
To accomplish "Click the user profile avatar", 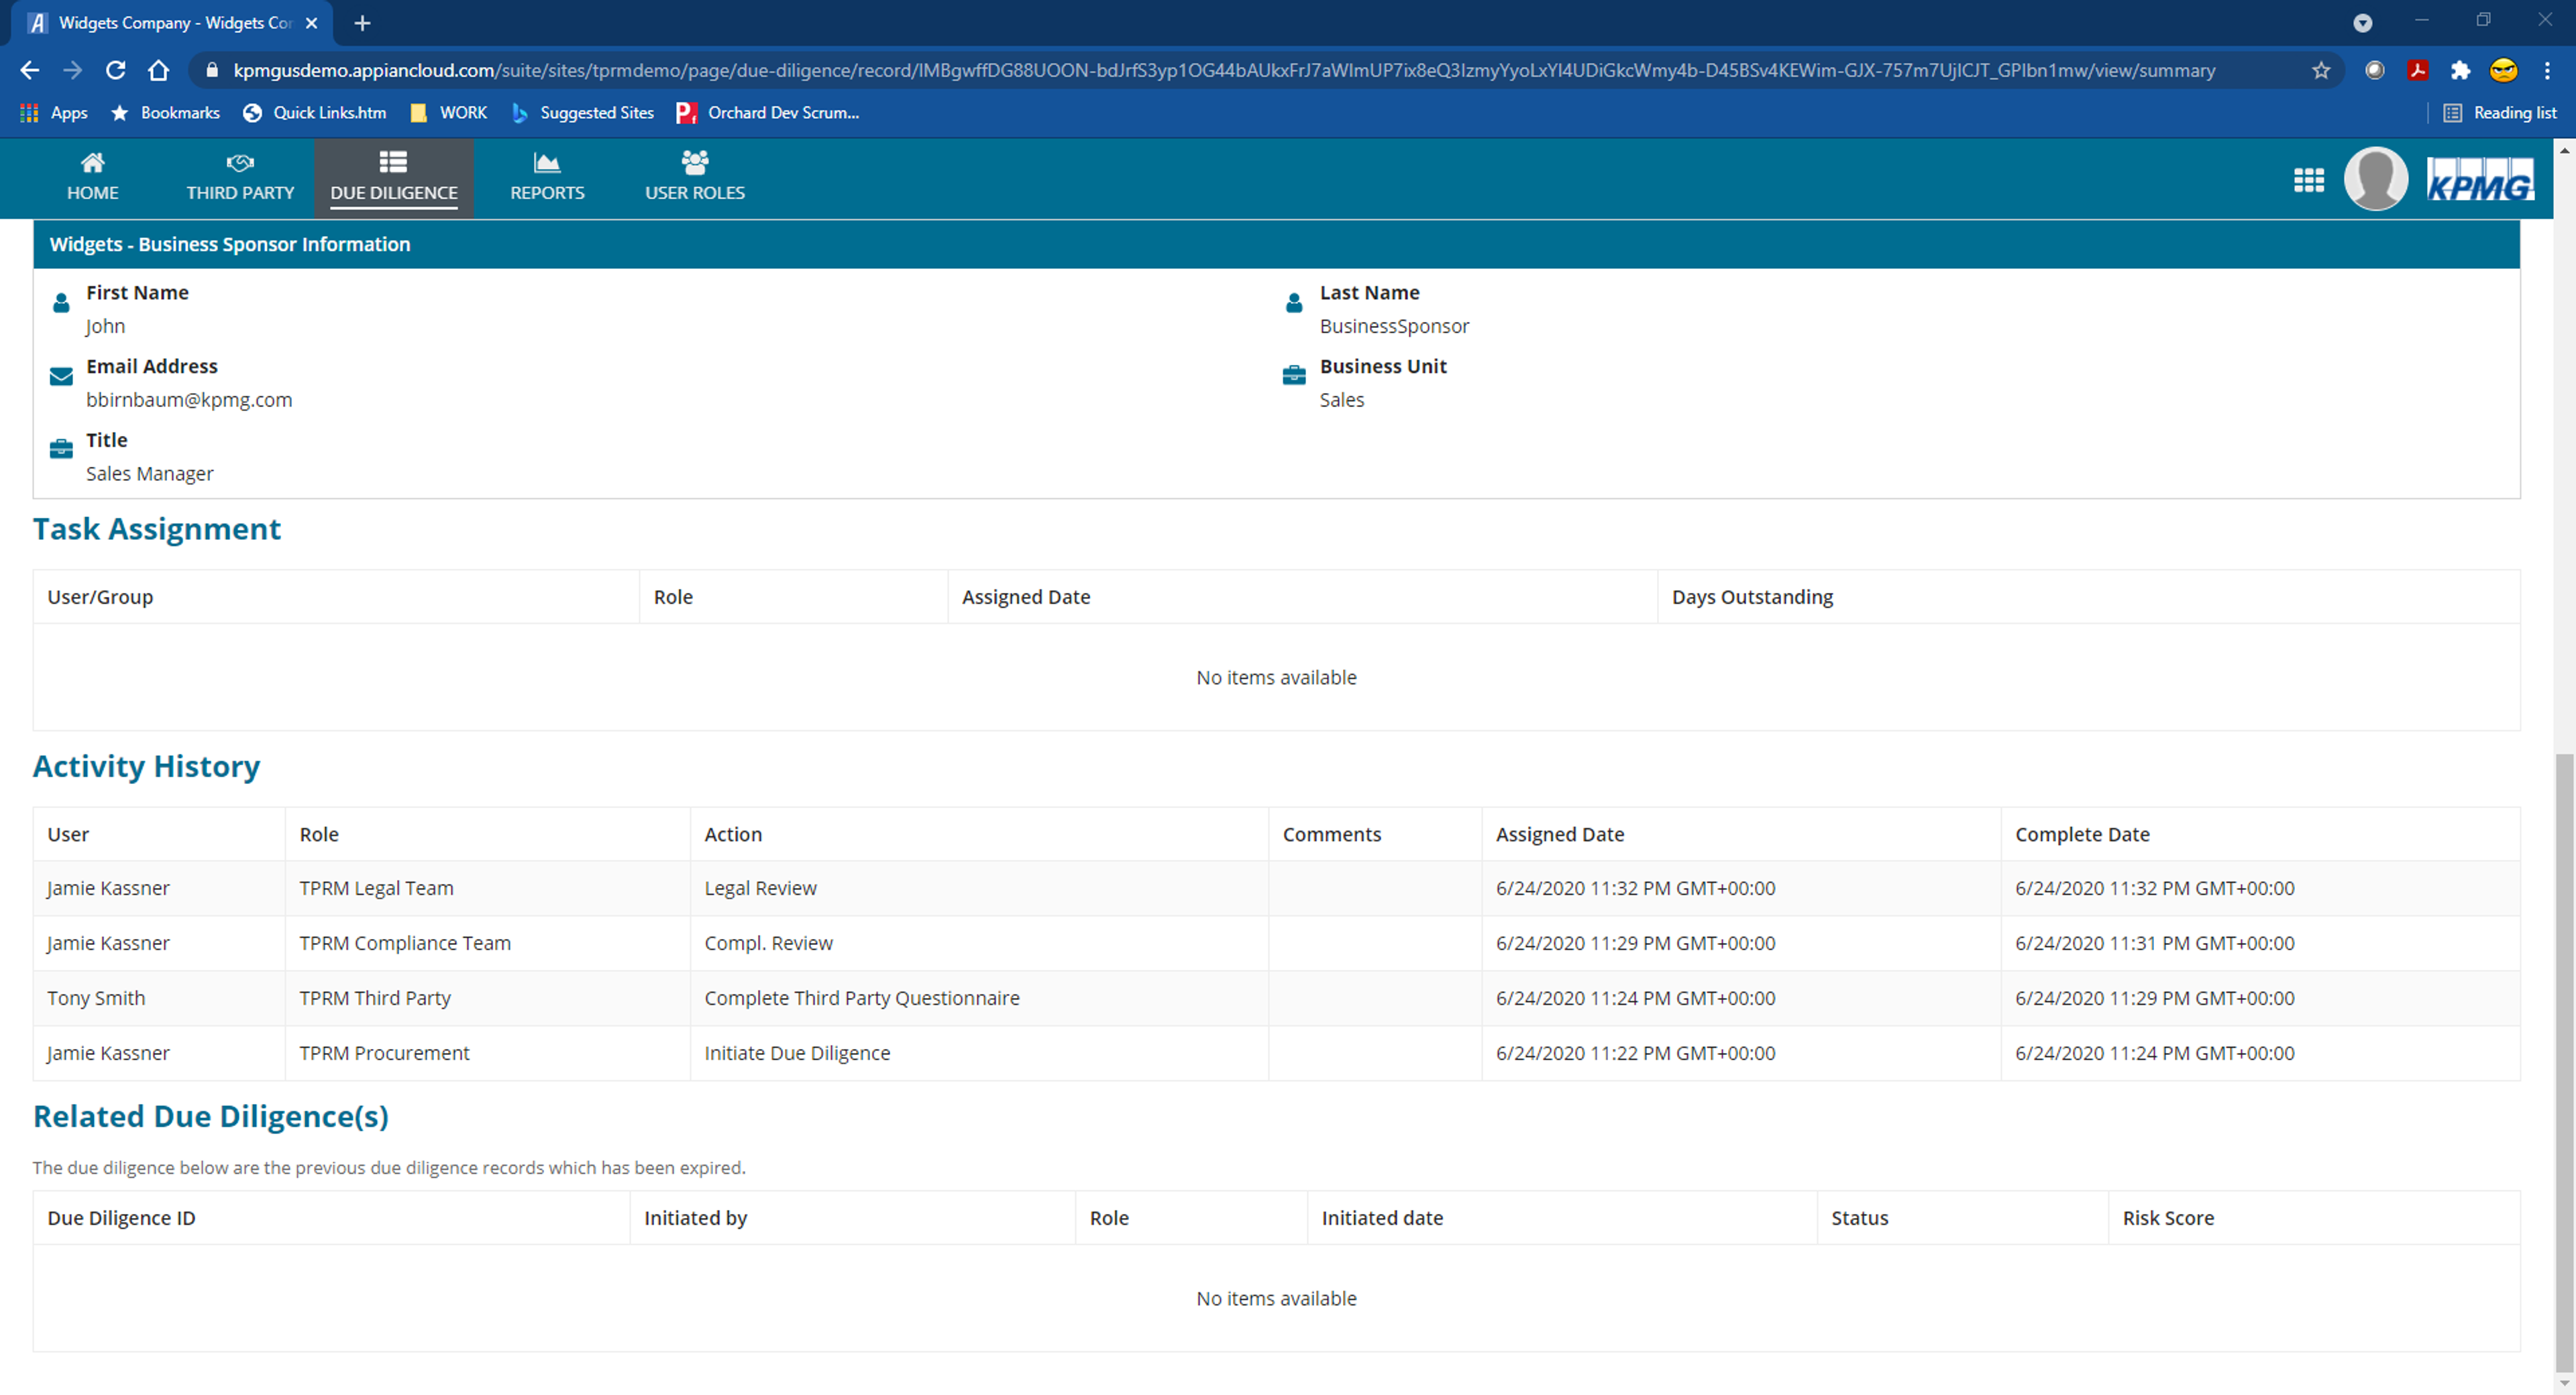I will [2375, 179].
